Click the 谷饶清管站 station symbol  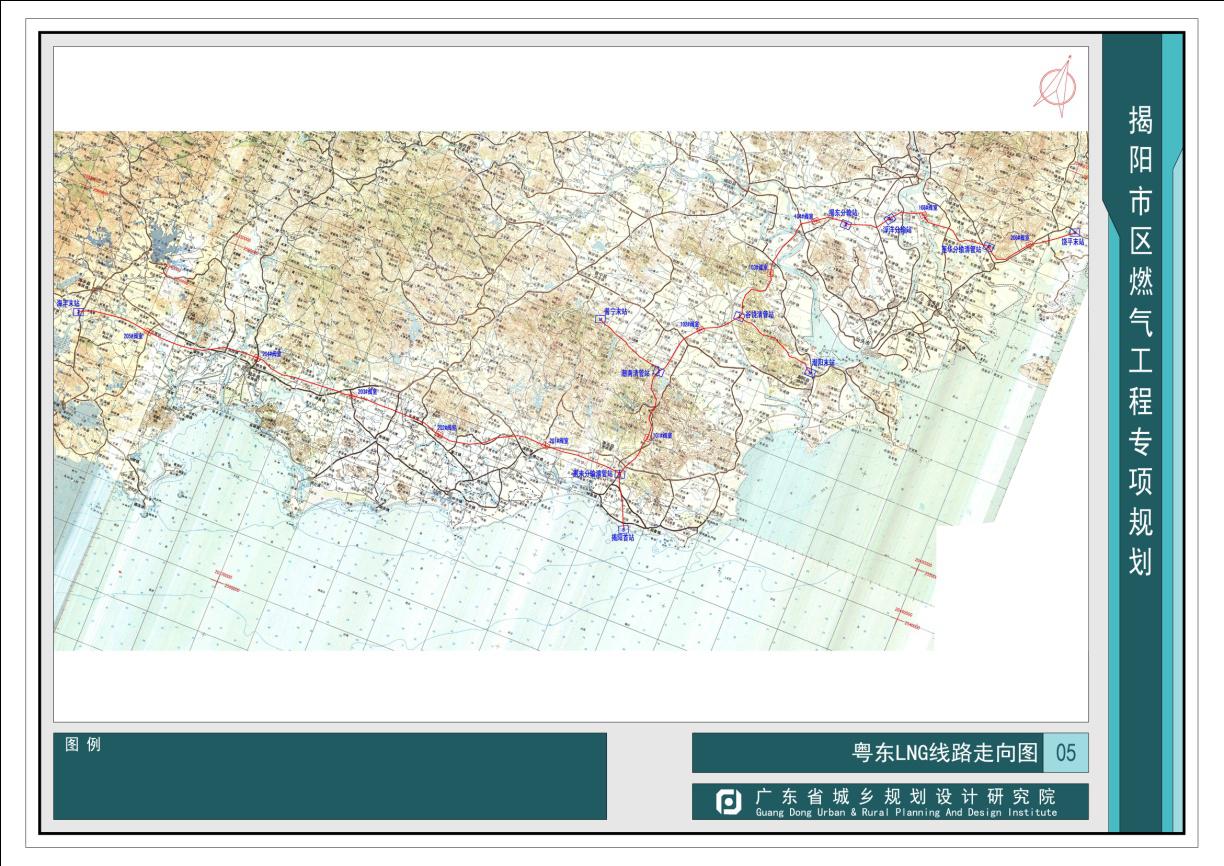pos(740,316)
